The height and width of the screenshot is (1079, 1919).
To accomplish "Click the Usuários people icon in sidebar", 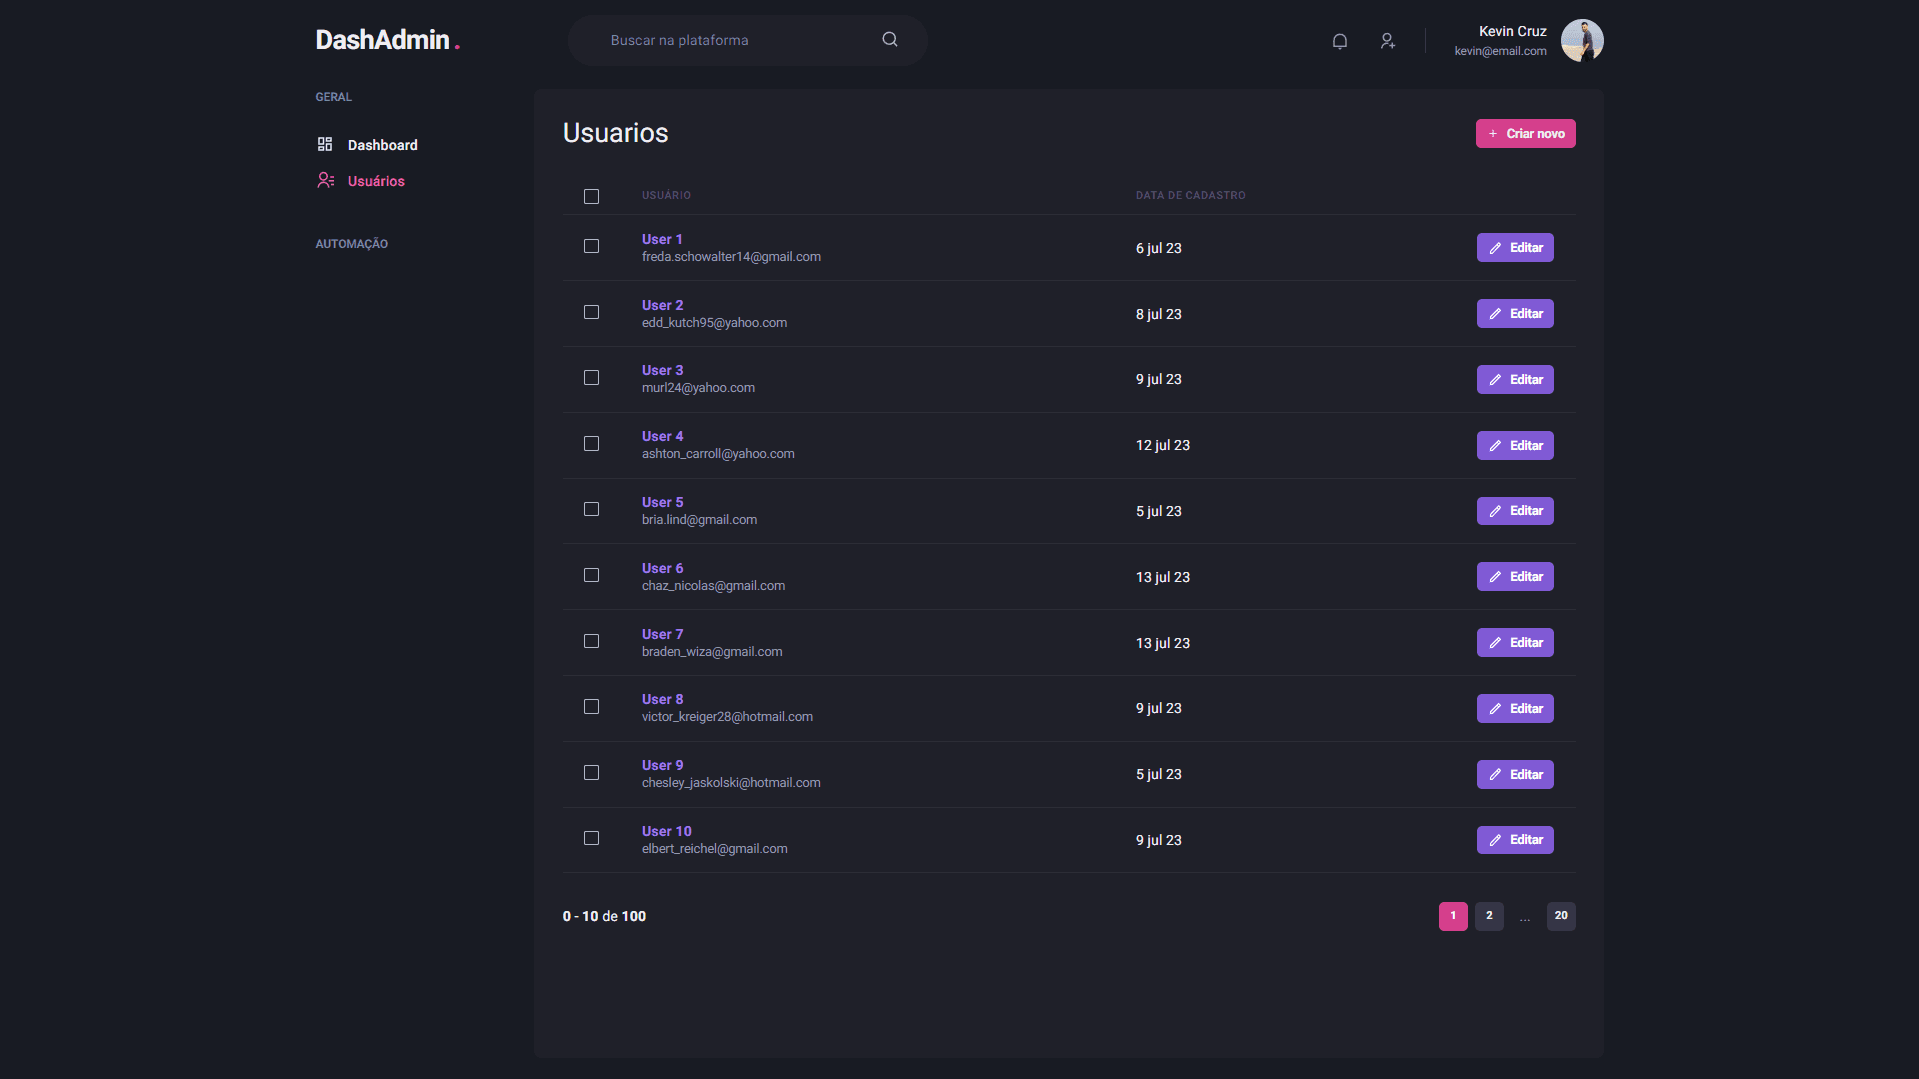I will click(325, 181).
